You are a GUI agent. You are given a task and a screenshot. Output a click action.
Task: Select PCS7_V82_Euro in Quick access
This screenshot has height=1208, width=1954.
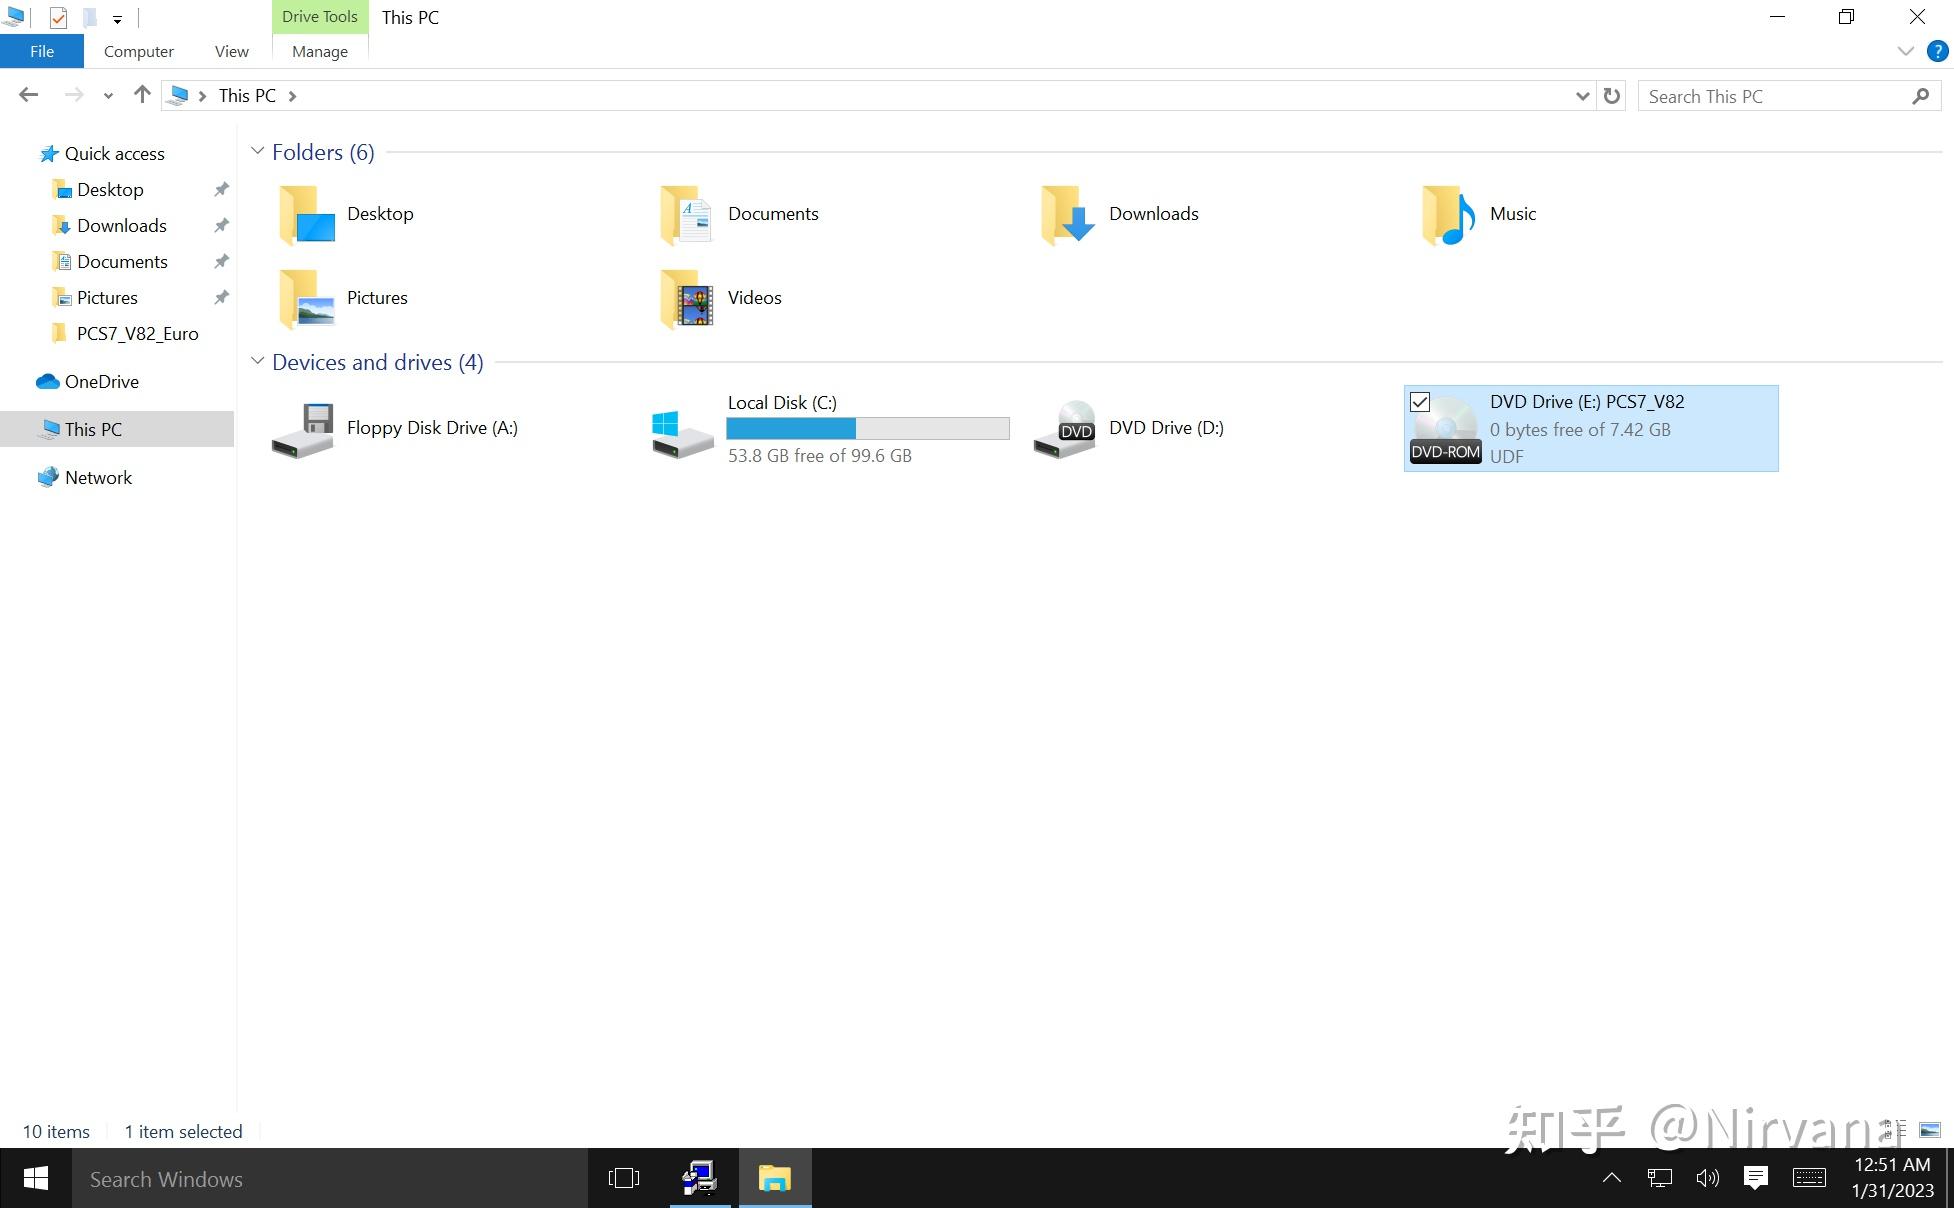[x=137, y=333]
